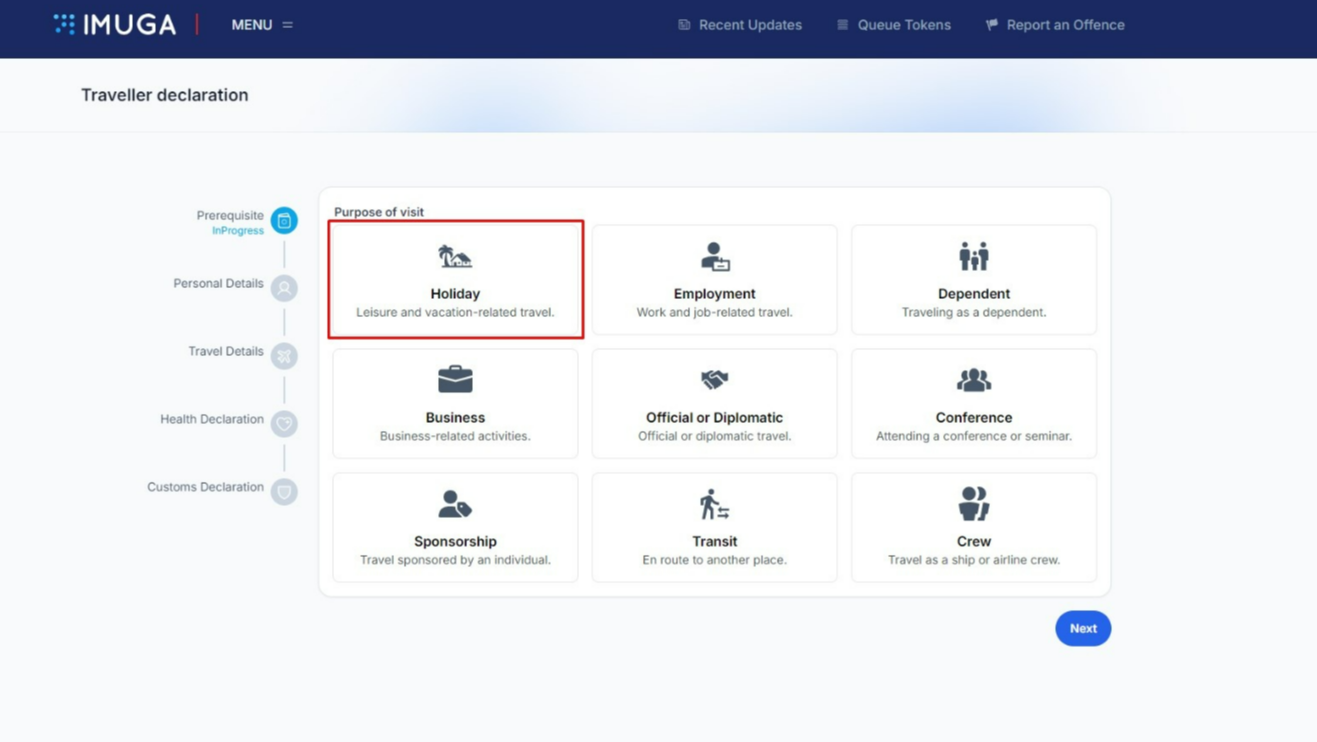
Task: Click the Queue Tokens icon in header
Action: [843, 25]
